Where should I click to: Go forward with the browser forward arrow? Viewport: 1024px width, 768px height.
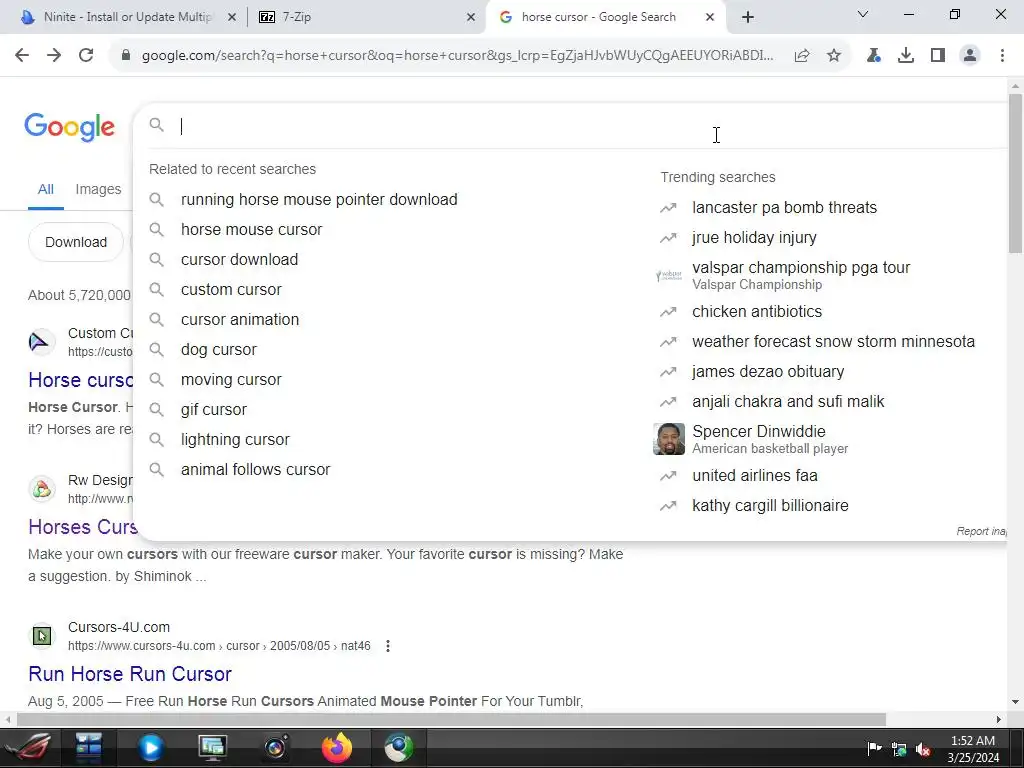(54, 56)
